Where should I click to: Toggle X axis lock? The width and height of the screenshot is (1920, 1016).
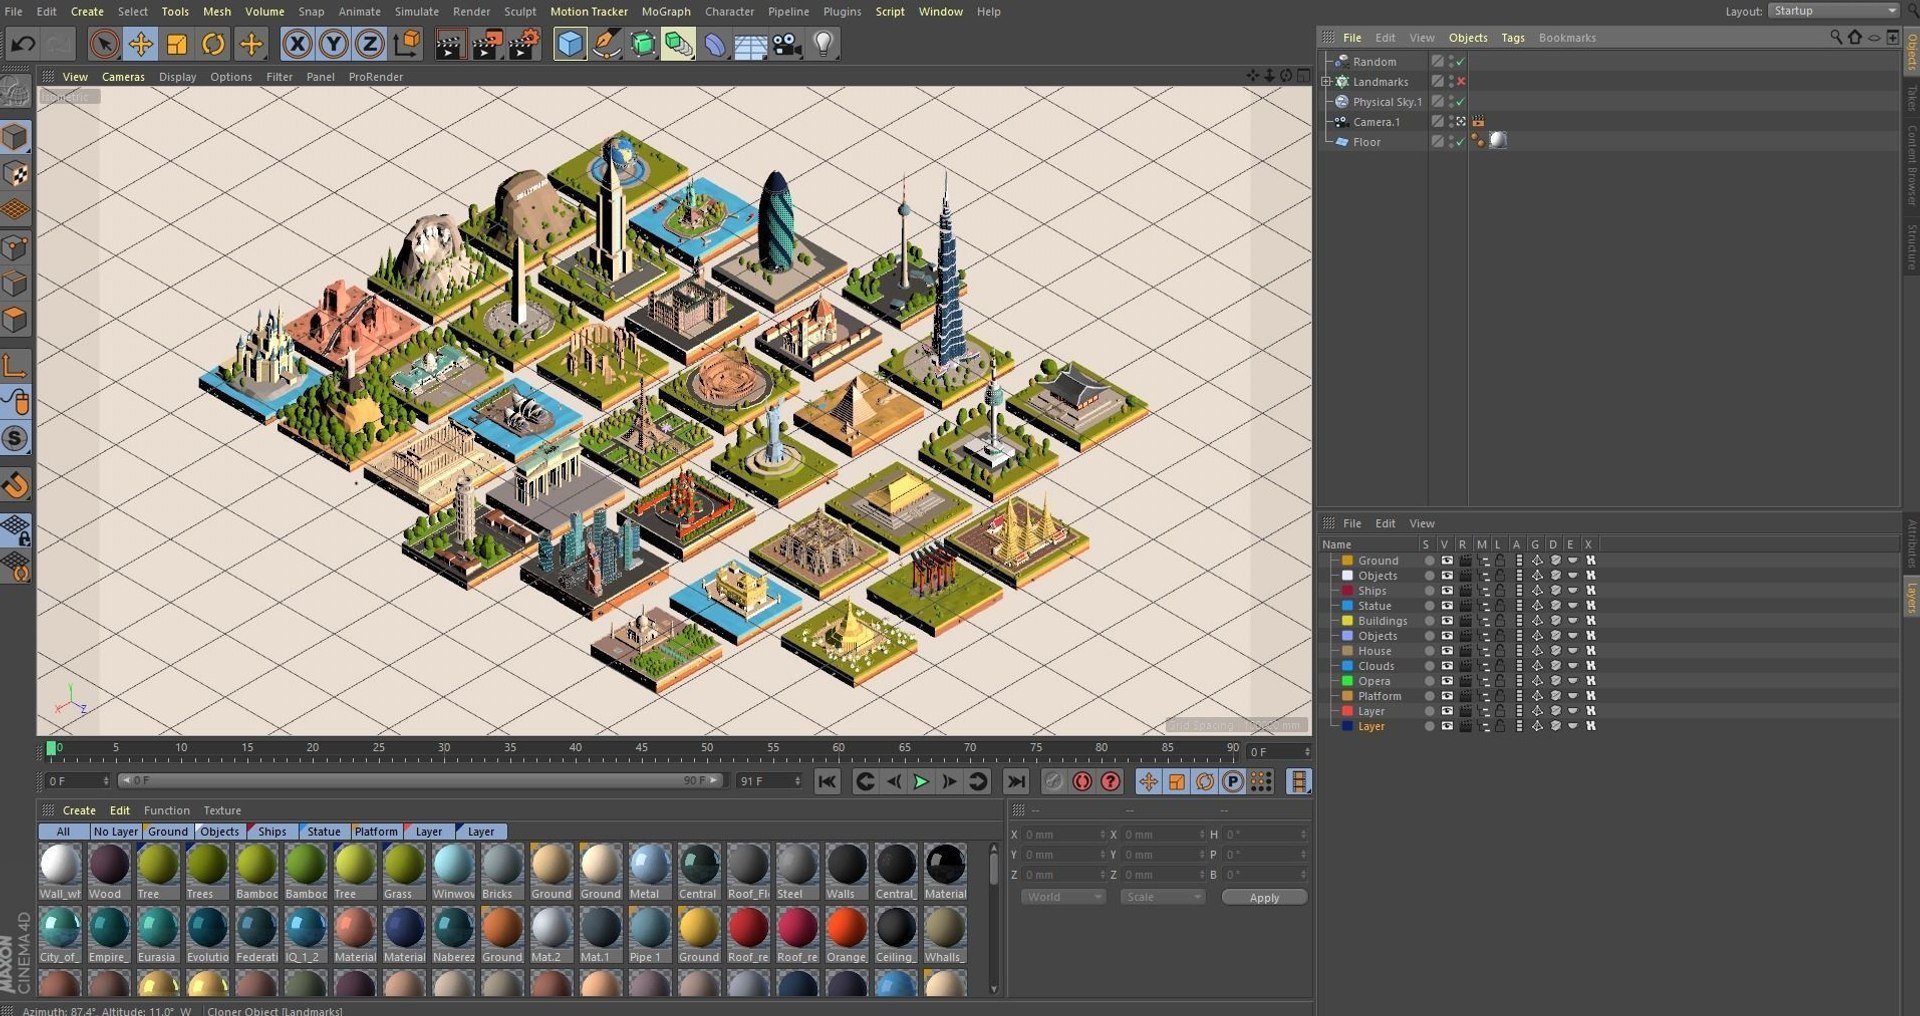(297, 44)
